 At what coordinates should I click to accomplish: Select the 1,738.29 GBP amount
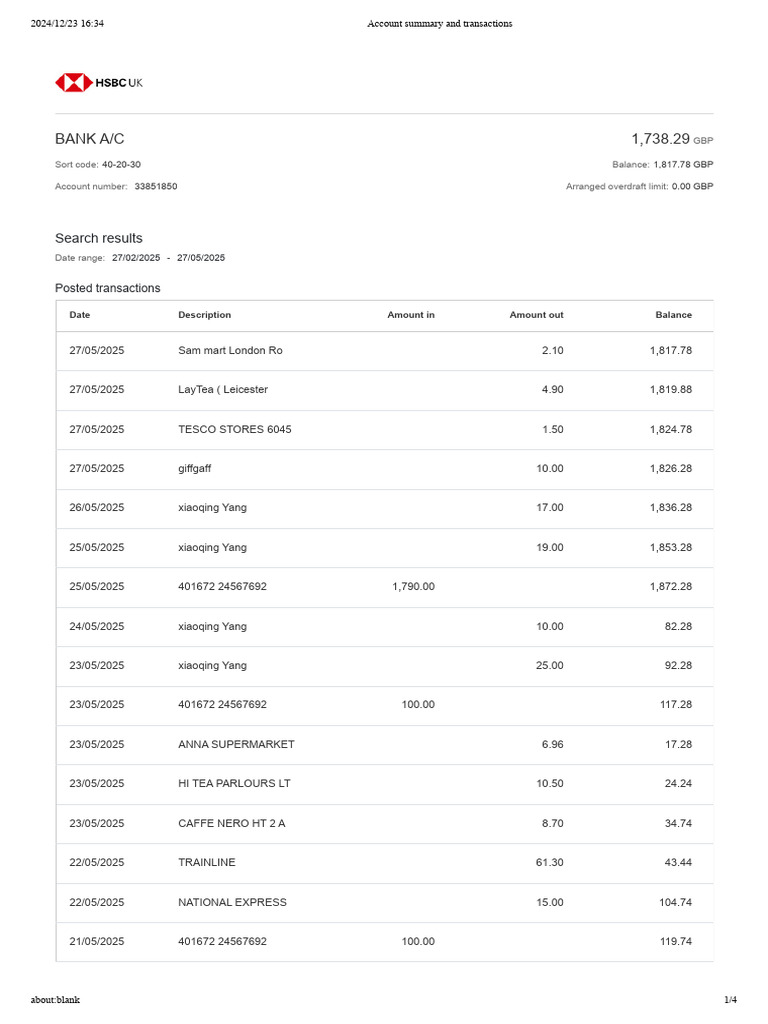coord(672,139)
